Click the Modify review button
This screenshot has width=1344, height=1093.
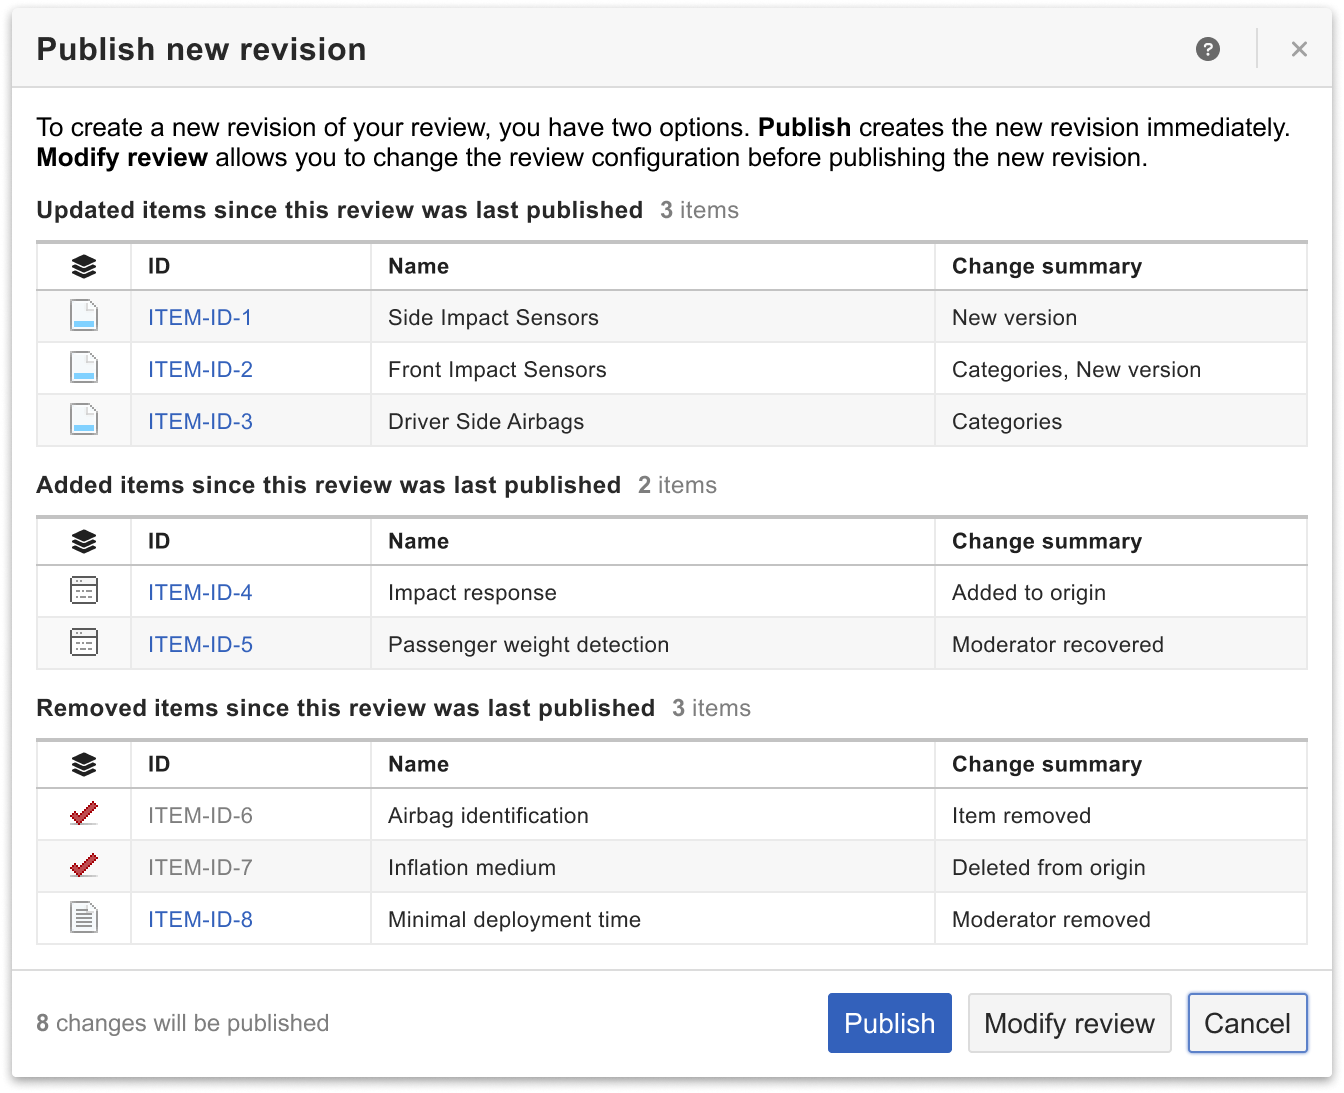pyautogui.click(x=1069, y=1023)
